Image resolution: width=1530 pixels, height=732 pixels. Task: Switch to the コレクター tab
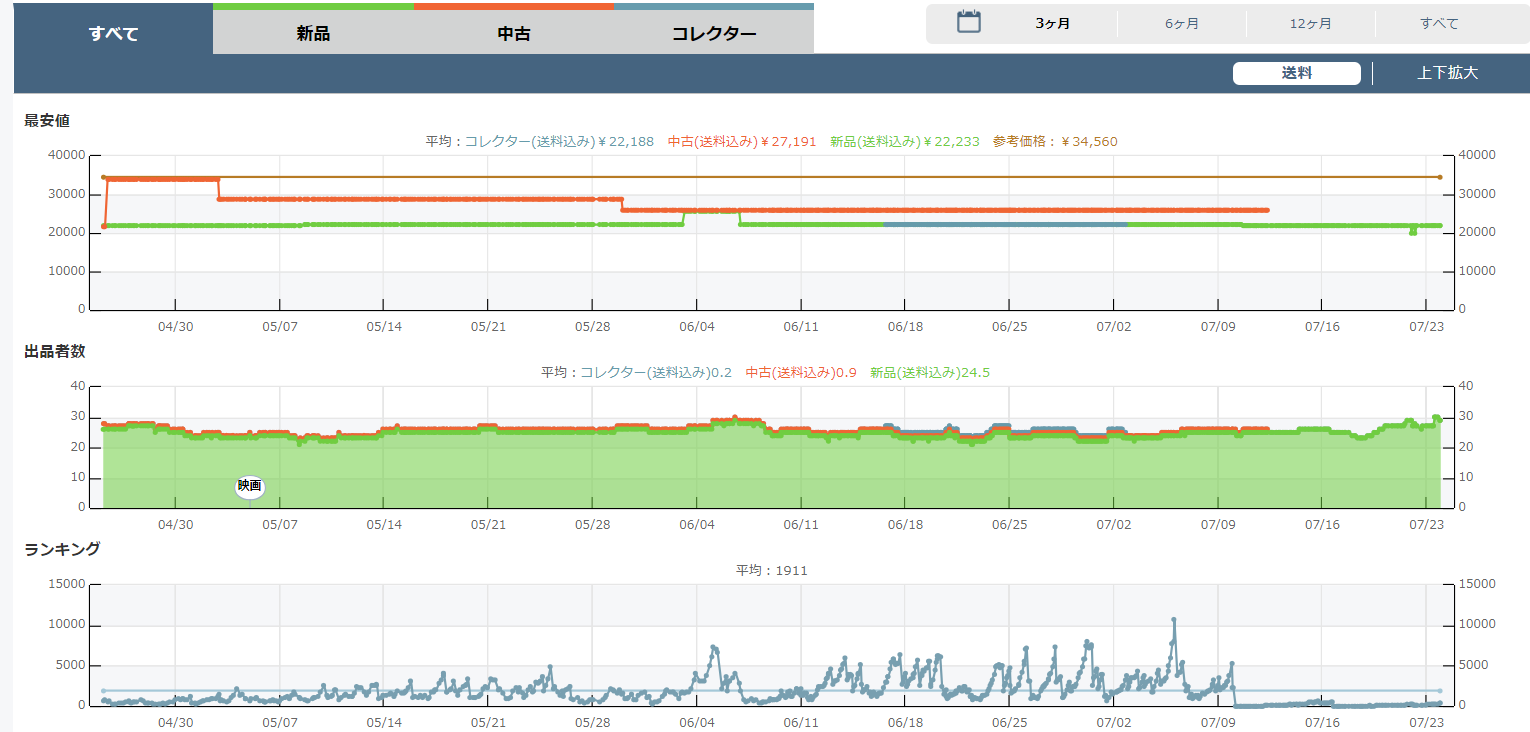(713, 33)
